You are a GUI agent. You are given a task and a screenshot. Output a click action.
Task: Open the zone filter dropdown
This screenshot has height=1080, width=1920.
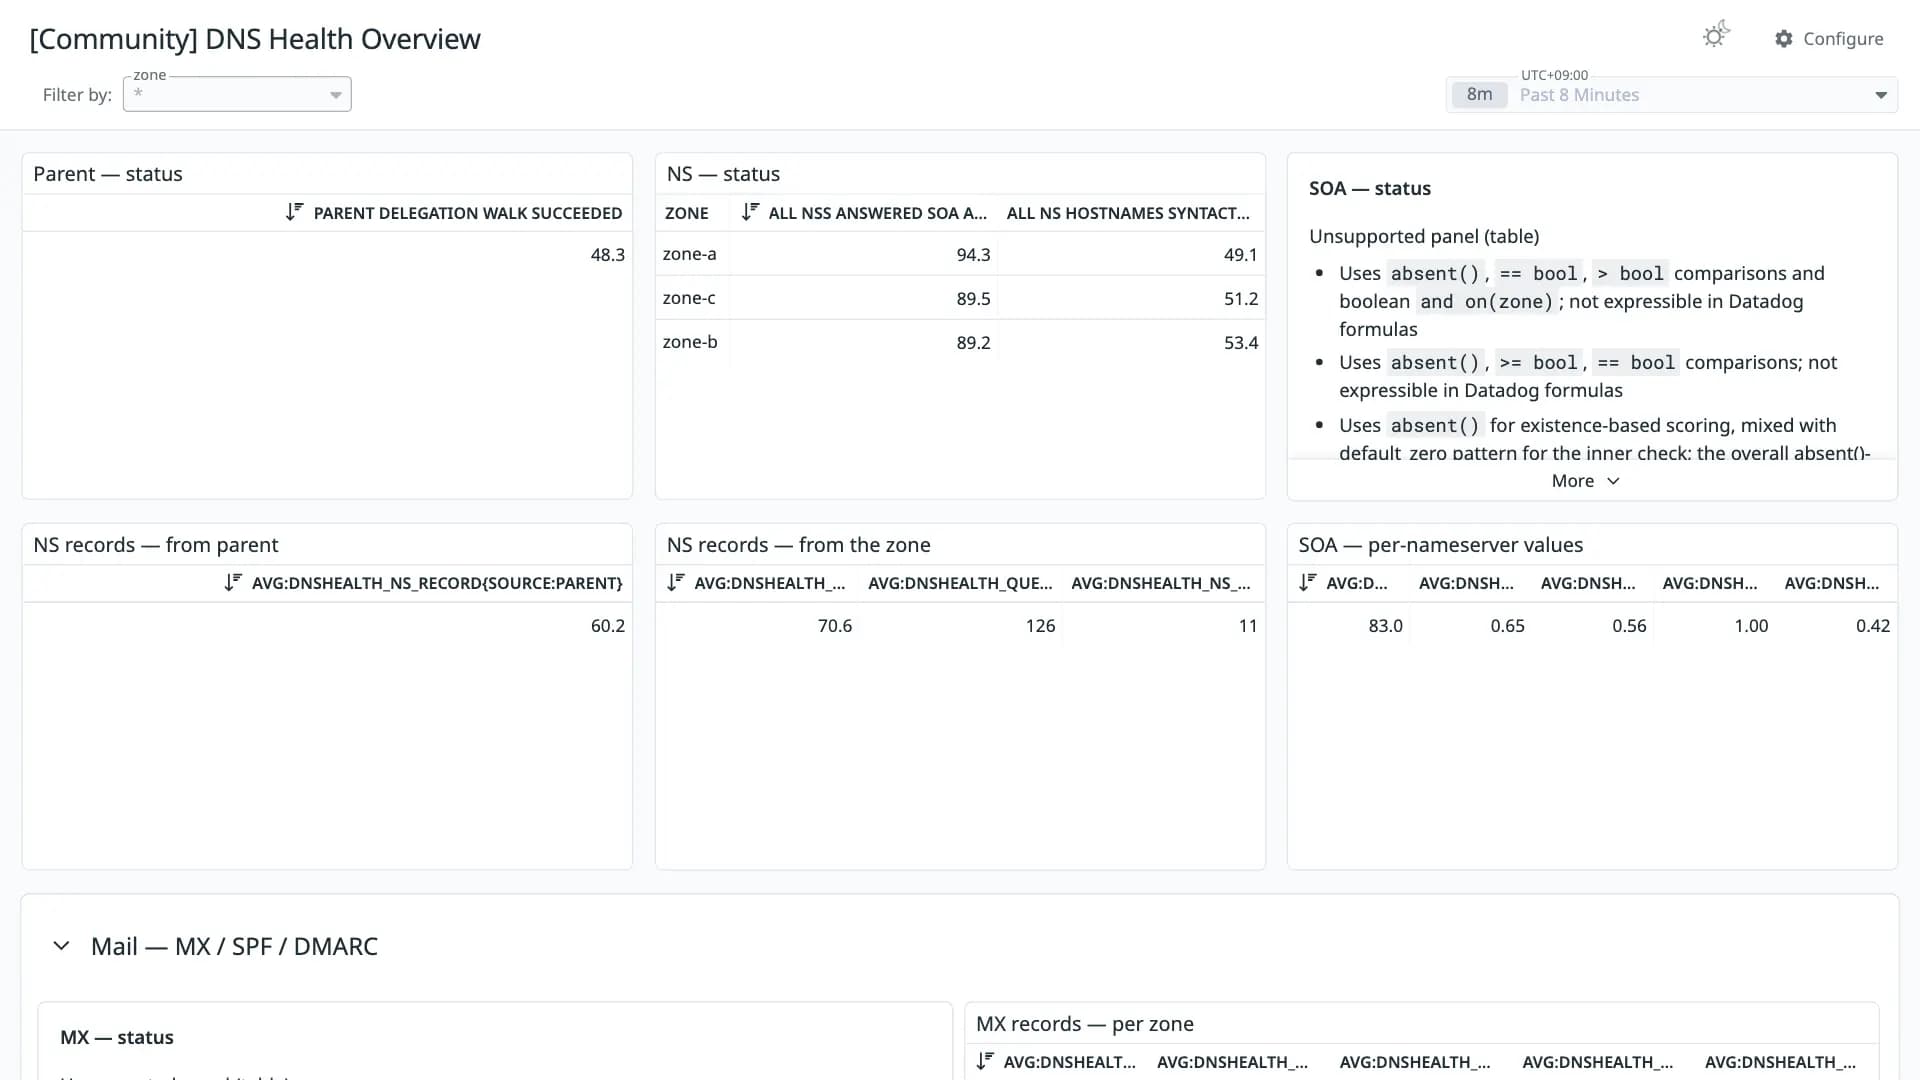(237, 94)
